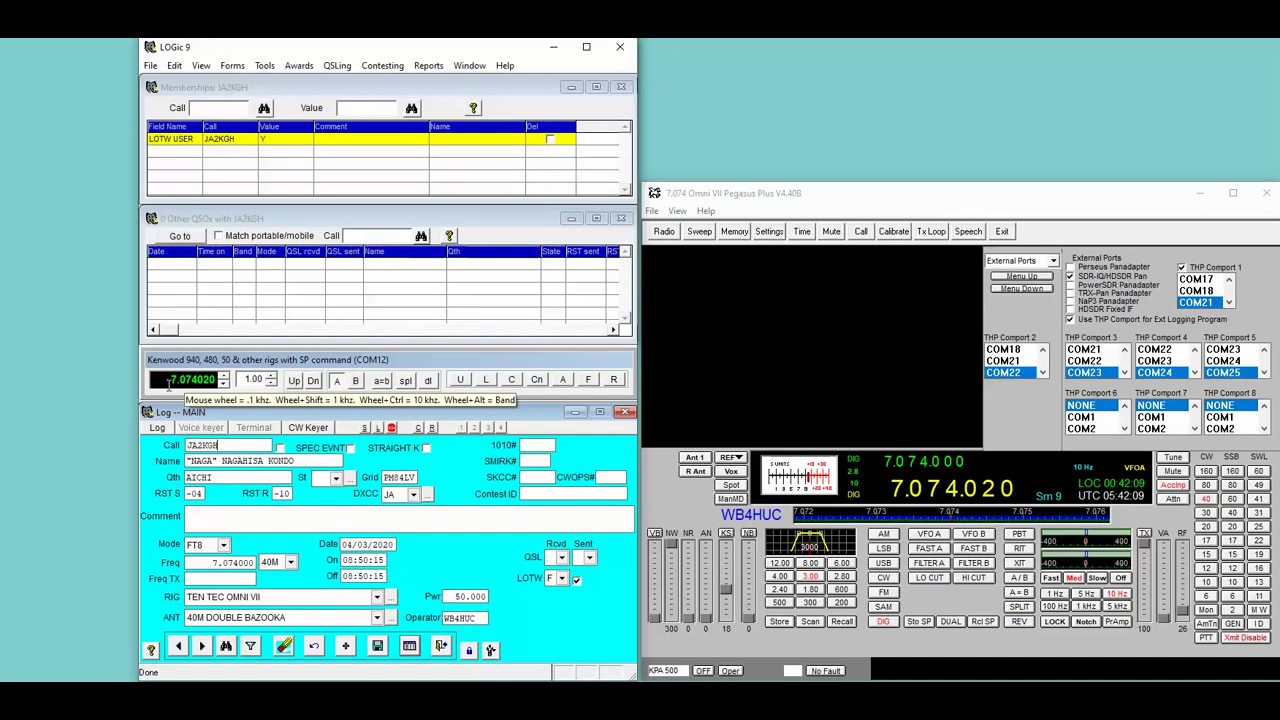Click the filter passband graph in Pegasus

(810, 541)
